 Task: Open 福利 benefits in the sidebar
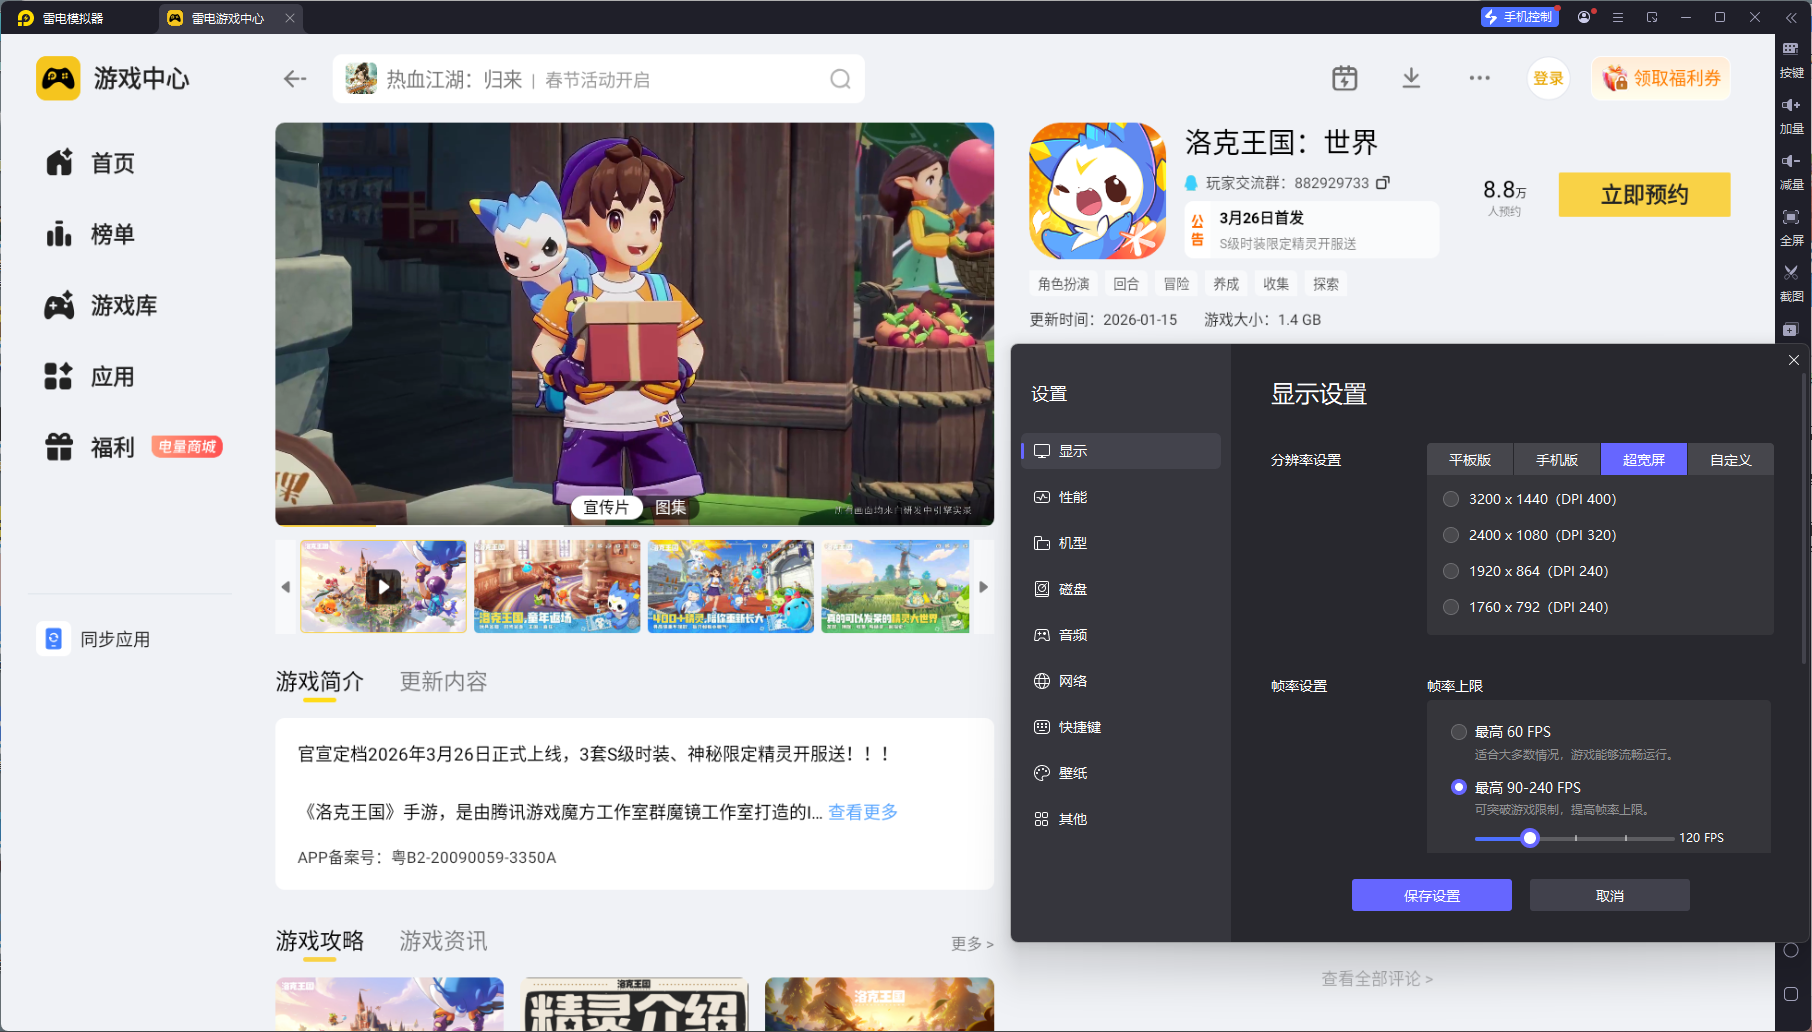[90, 447]
